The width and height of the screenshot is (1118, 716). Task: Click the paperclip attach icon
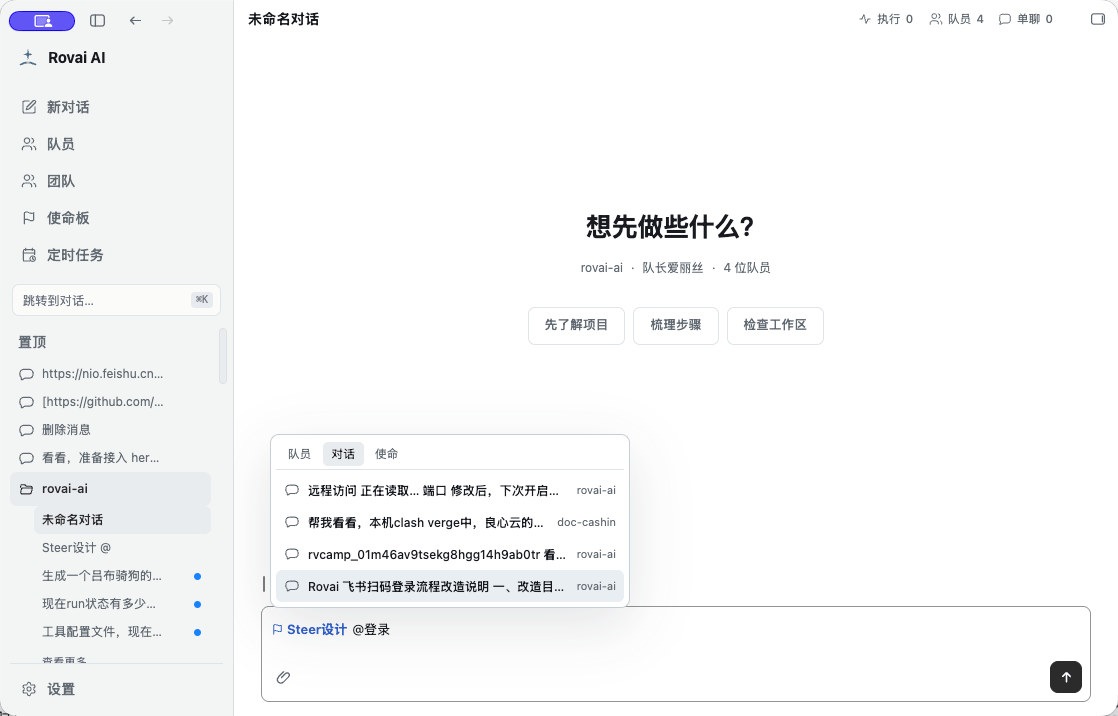point(283,677)
